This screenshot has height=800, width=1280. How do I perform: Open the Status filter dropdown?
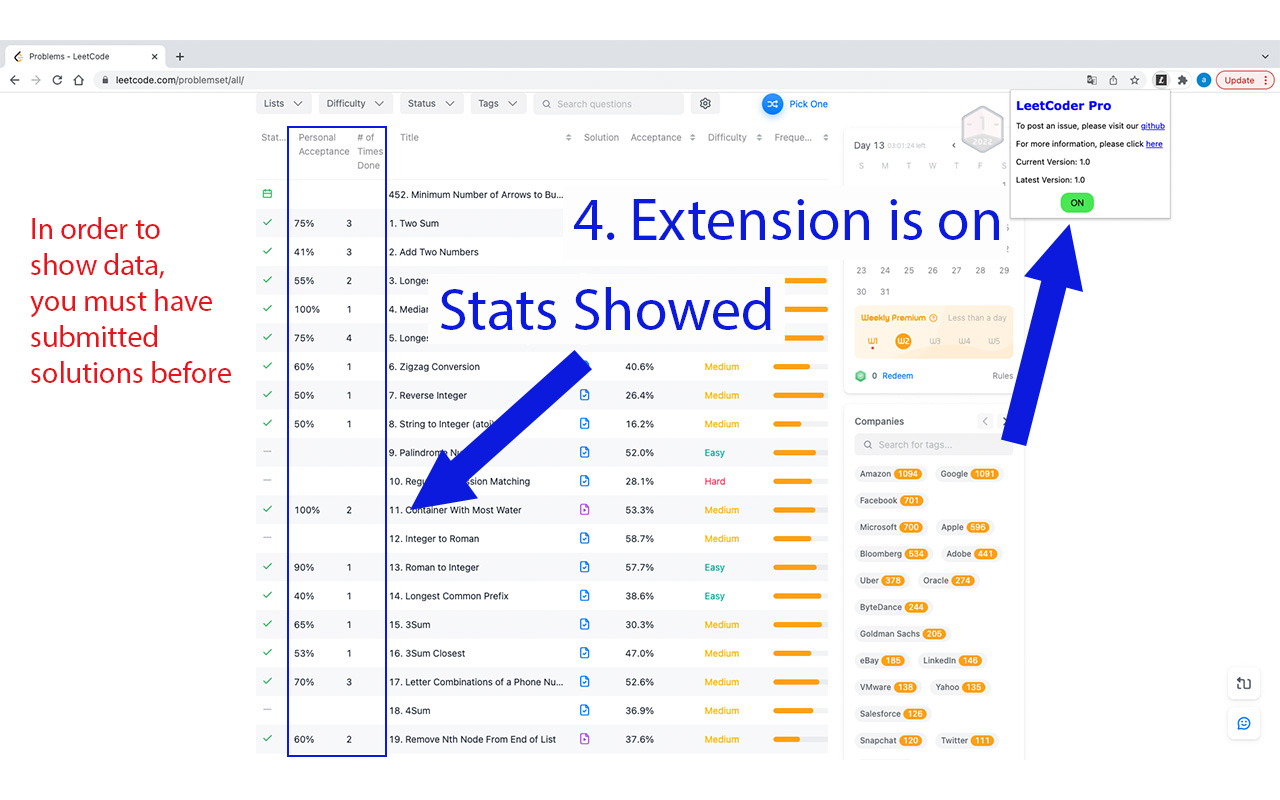[x=431, y=104]
